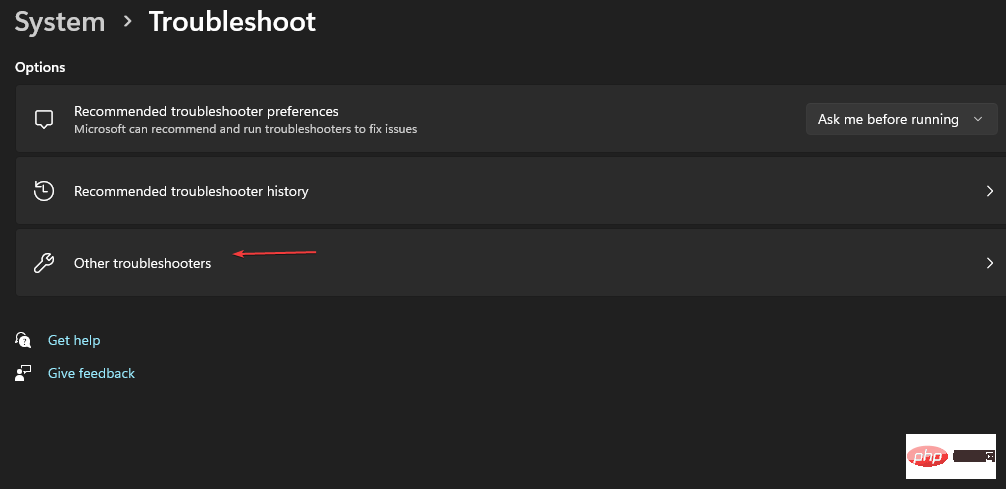1006x489 pixels.
Task: Click the php logo watermark
Action: coord(926,456)
